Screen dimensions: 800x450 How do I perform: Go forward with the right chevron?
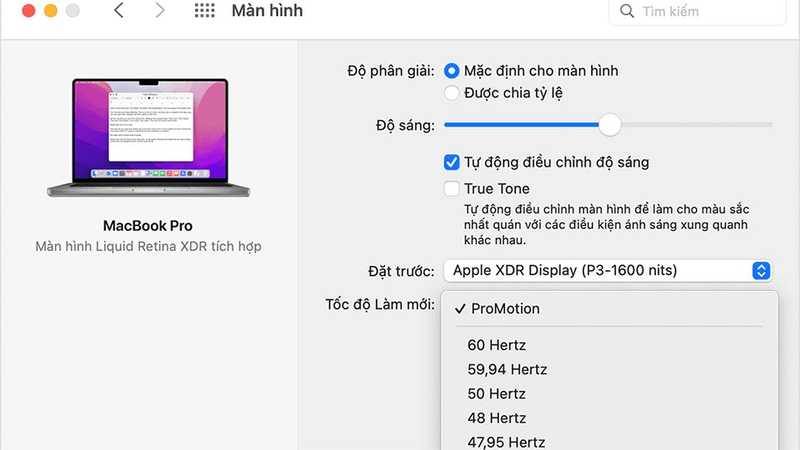click(x=160, y=10)
